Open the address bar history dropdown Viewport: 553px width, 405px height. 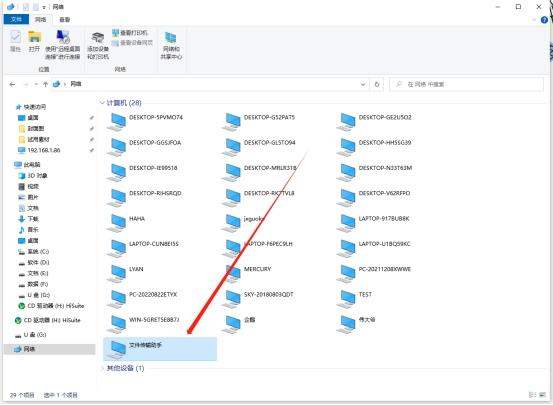(363, 84)
